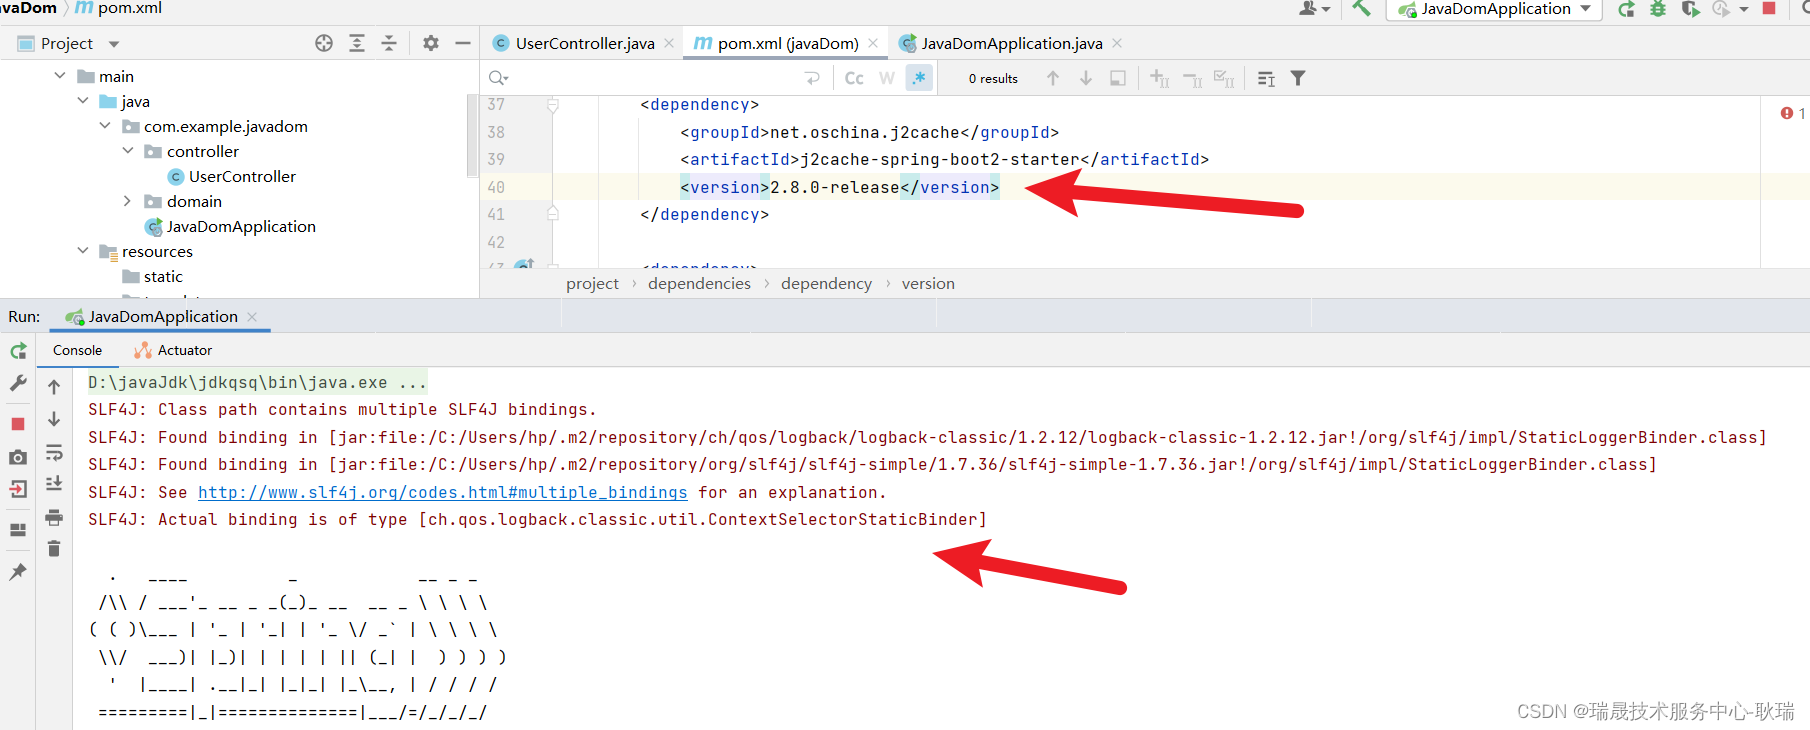Rerun JavaDomApplication from the top toolbar
This screenshot has width=1810, height=730.
tap(1627, 9)
